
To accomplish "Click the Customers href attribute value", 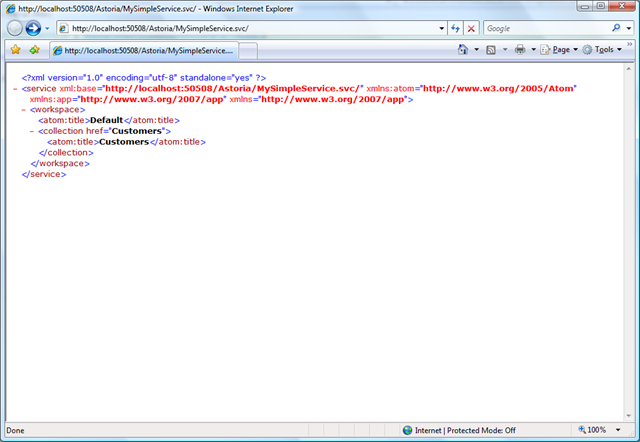I will coord(137,131).
